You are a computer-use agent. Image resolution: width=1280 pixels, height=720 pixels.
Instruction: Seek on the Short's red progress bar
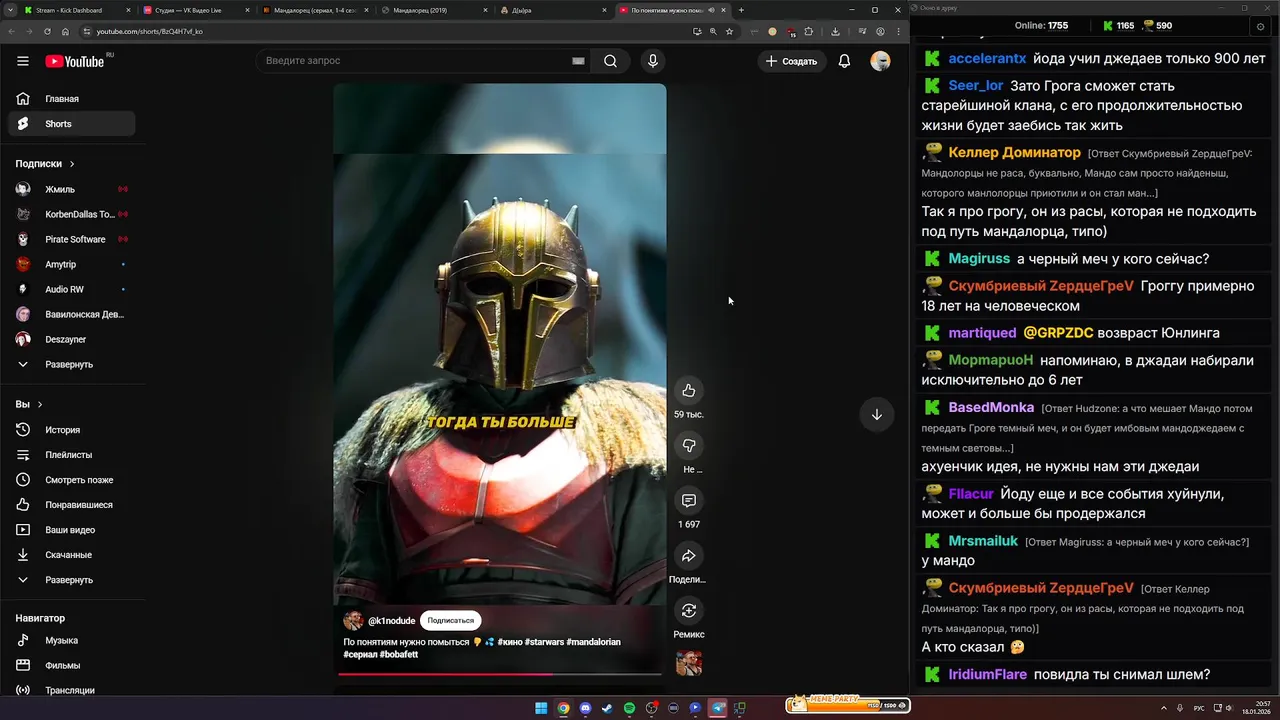tap(499, 674)
